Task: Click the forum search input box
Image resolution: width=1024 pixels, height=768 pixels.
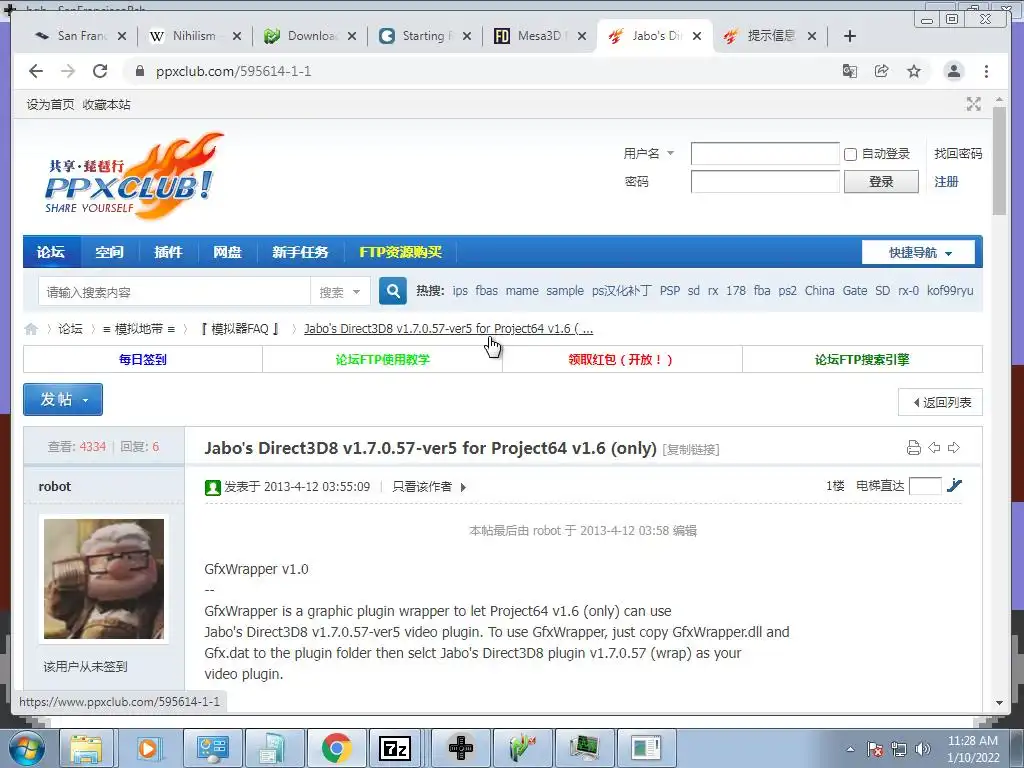Action: coord(174,292)
